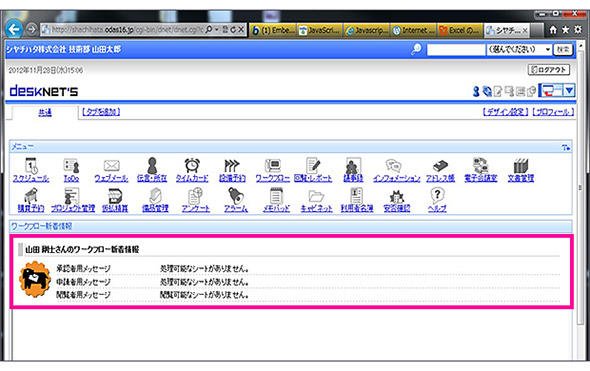This screenshot has height=371, width=590.
Task: Open the [プロフィール] link
Action: (553, 112)
